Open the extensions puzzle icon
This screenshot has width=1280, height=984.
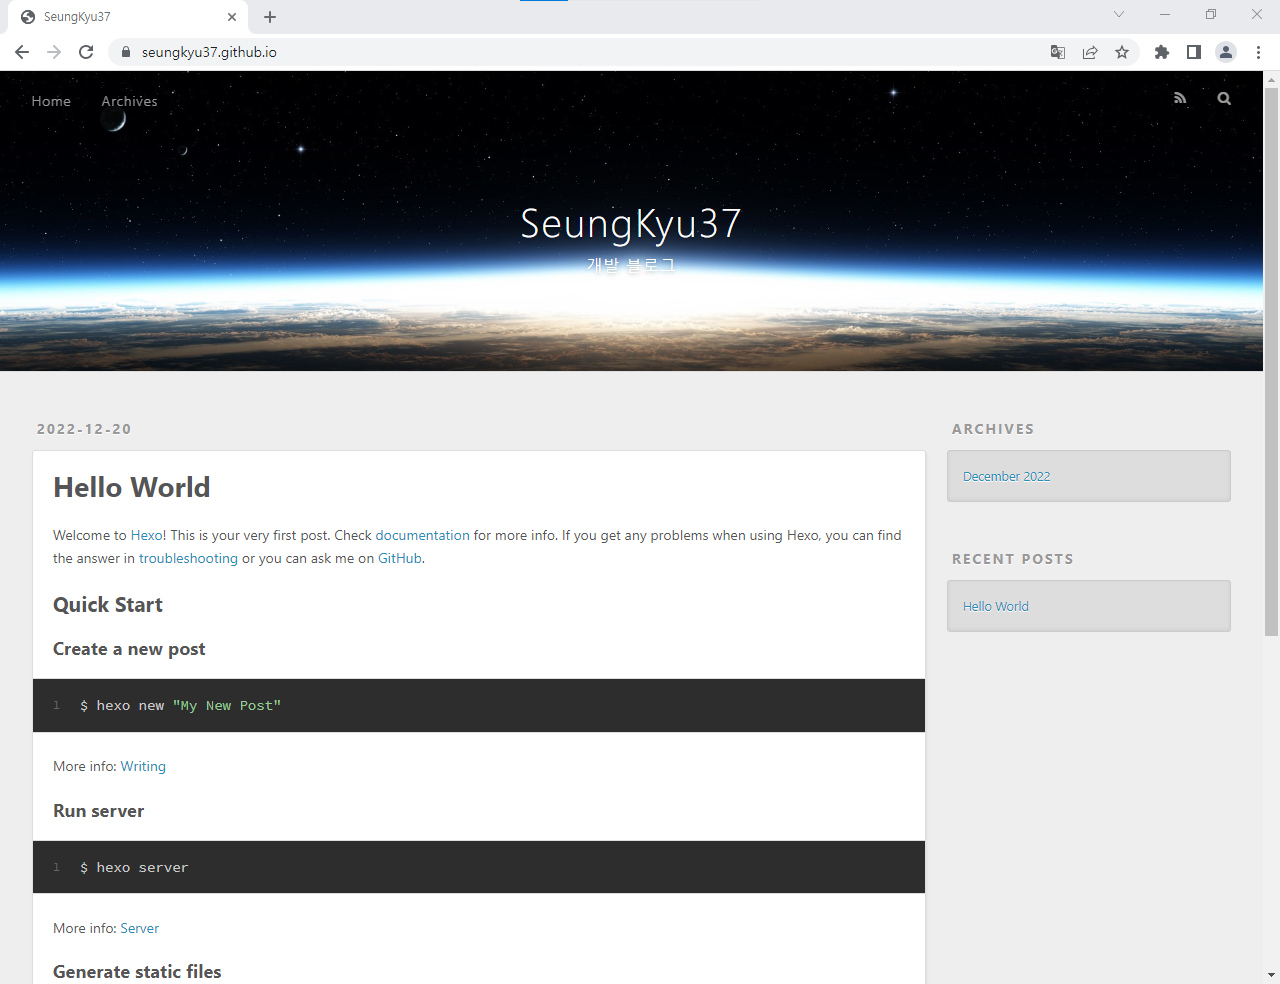(1162, 52)
